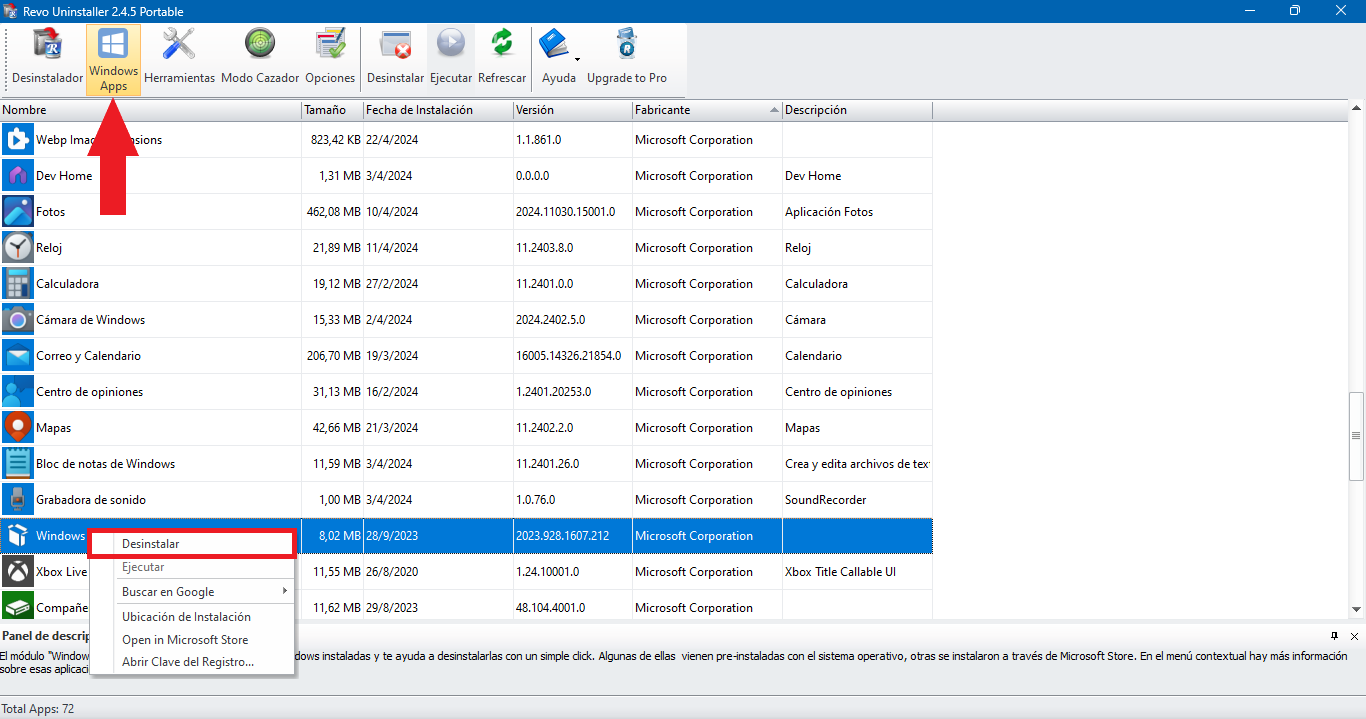The image size is (1366, 719).
Task: Click the Fotos size 462,08 MB
Action: 335,212
